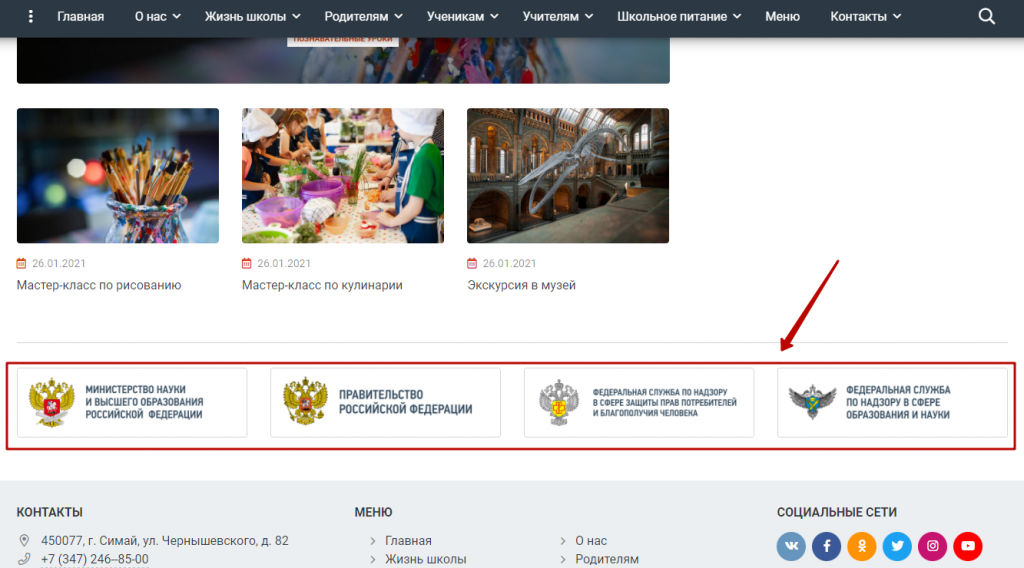Open «Экскурсия в музей» article link
The width and height of the screenshot is (1024, 568).
[521, 285]
